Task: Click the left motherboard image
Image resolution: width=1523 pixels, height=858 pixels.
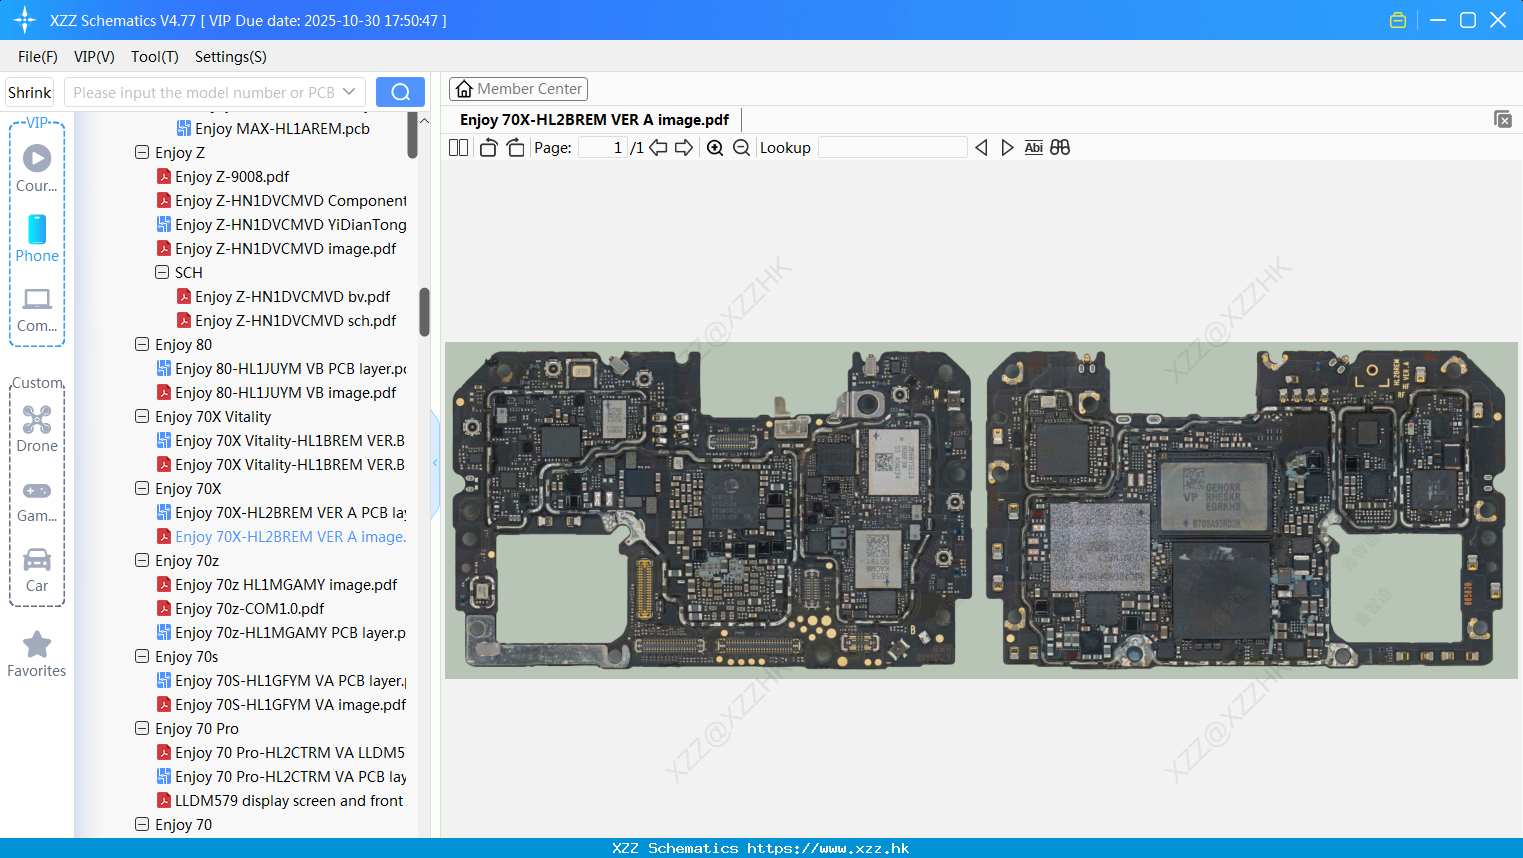Action: click(711, 510)
